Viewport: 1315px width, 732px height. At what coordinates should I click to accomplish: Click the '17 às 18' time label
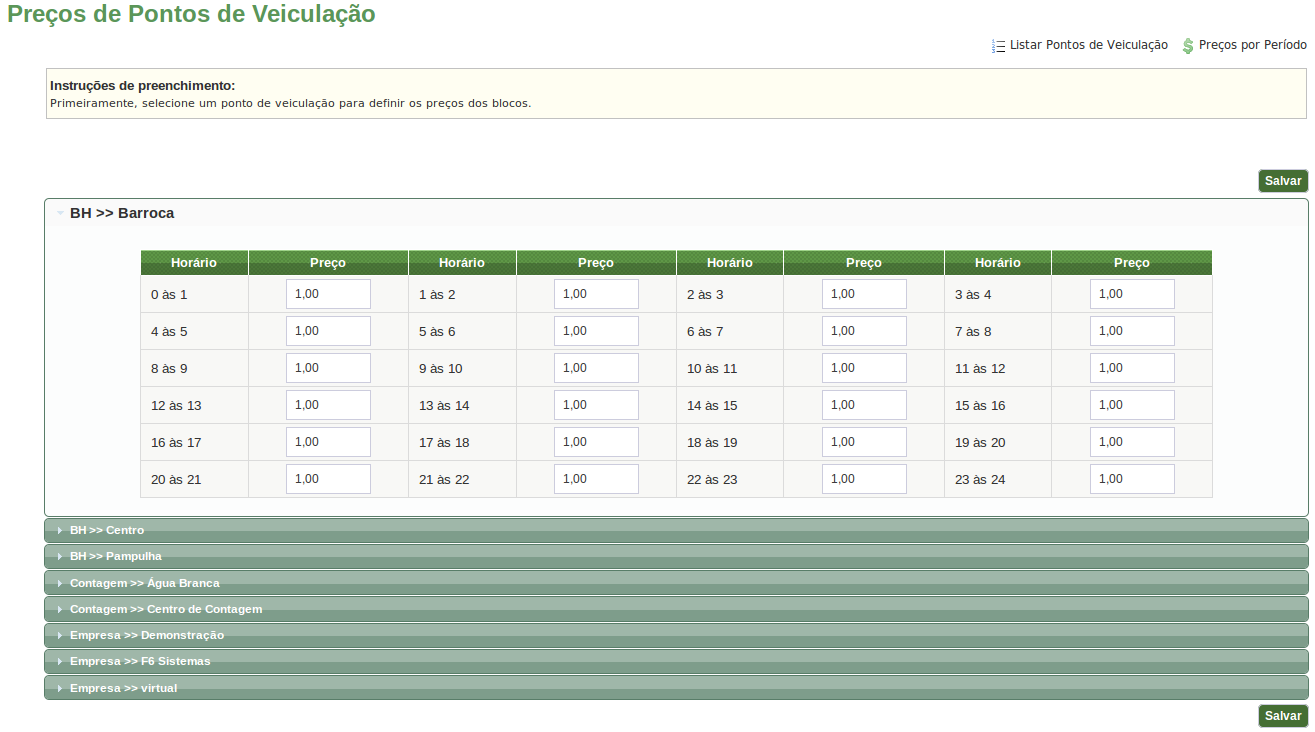(x=444, y=443)
